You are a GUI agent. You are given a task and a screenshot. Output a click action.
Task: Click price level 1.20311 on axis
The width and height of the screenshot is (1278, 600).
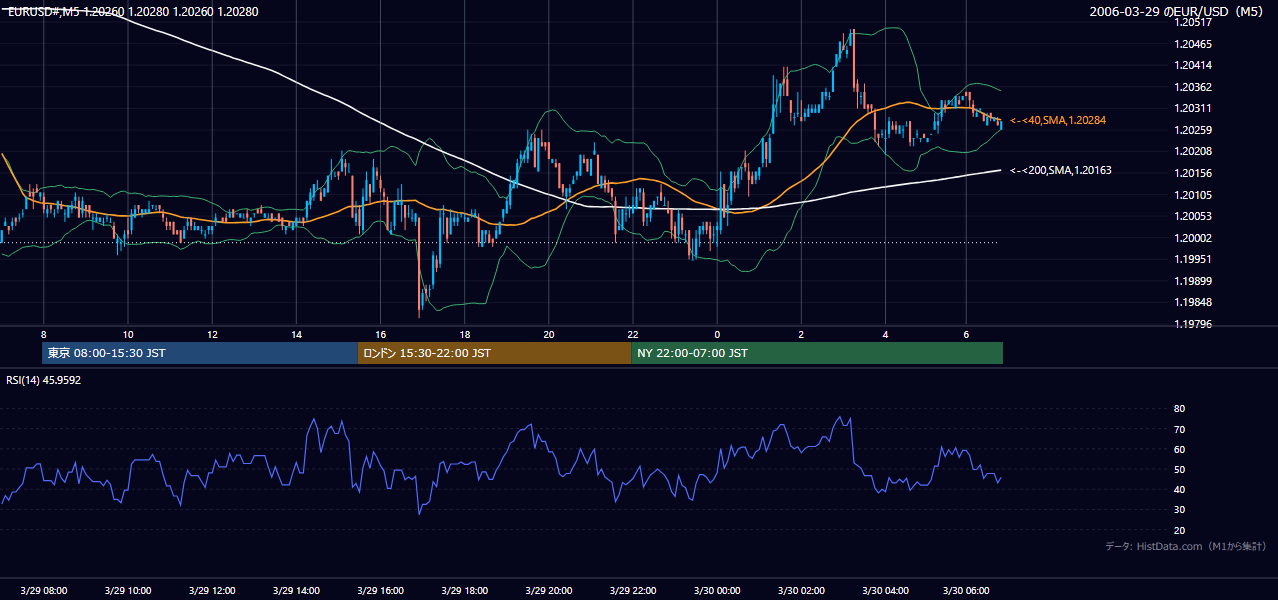1195,108
